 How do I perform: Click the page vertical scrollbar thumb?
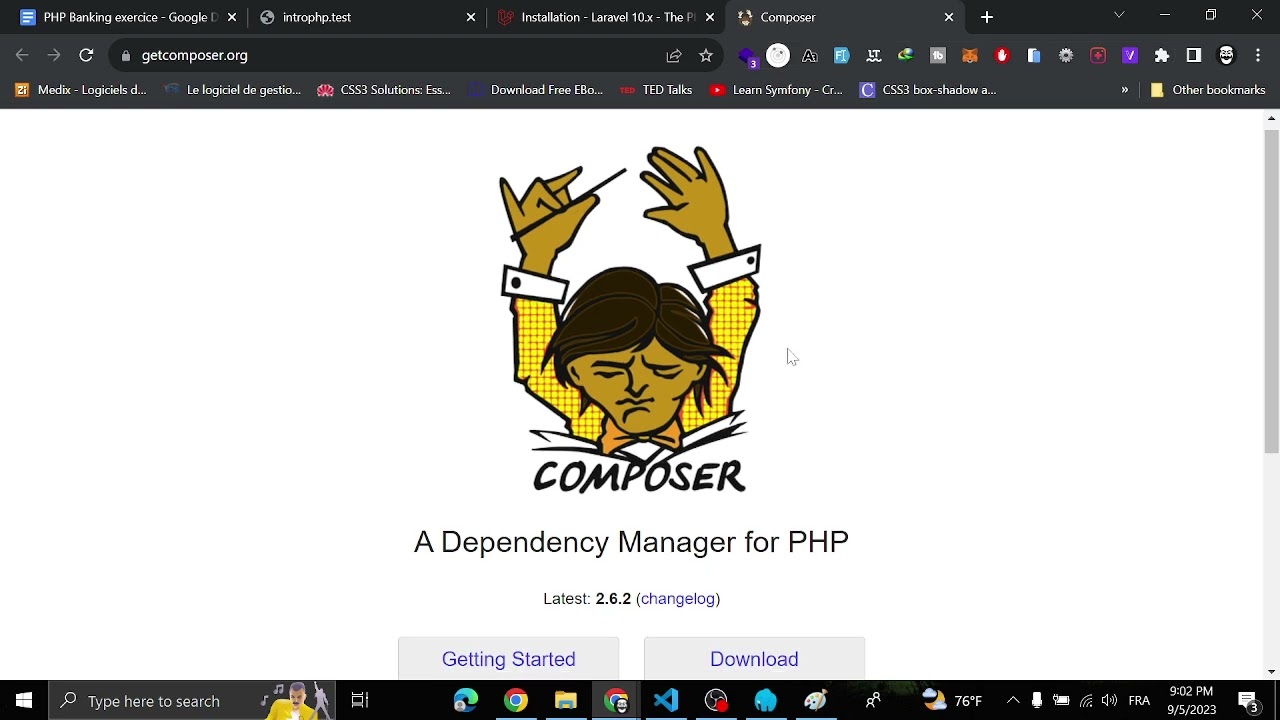click(x=1271, y=290)
